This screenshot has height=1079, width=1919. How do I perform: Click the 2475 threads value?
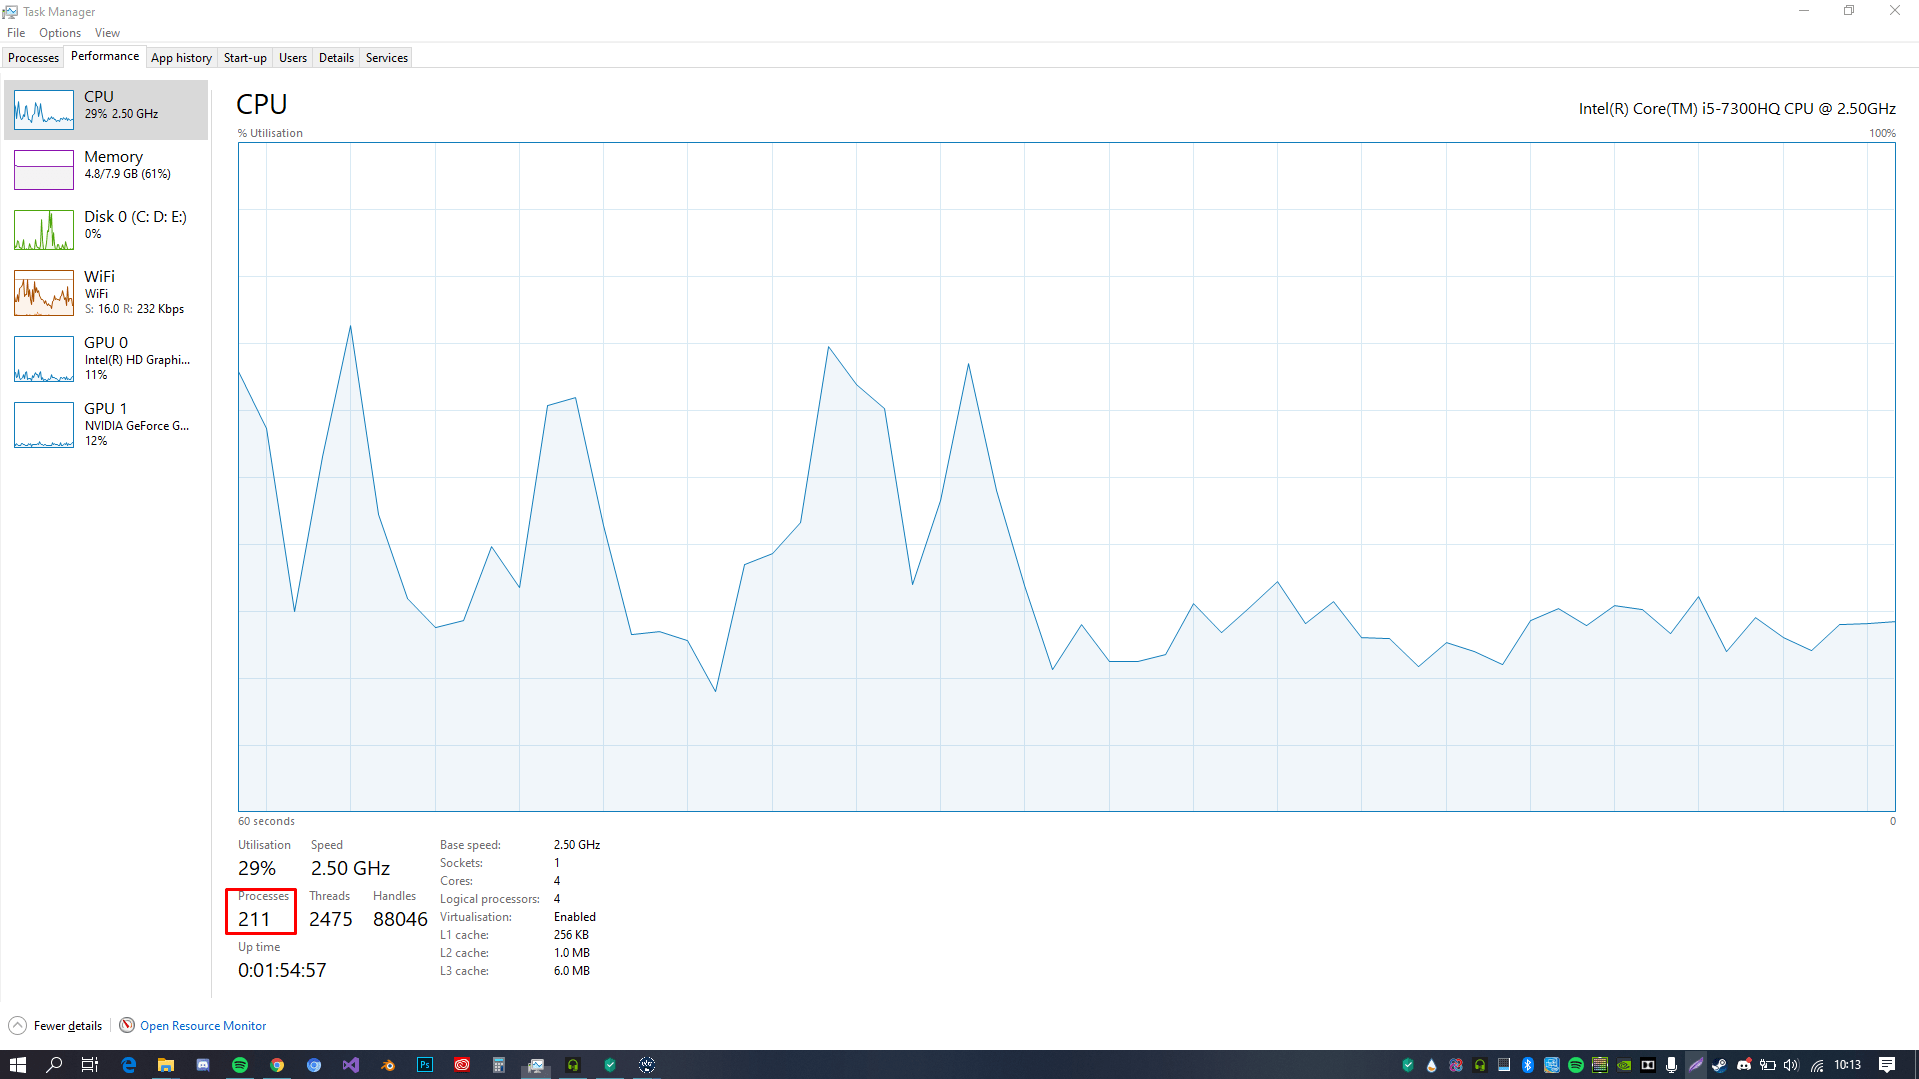(x=331, y=919)
